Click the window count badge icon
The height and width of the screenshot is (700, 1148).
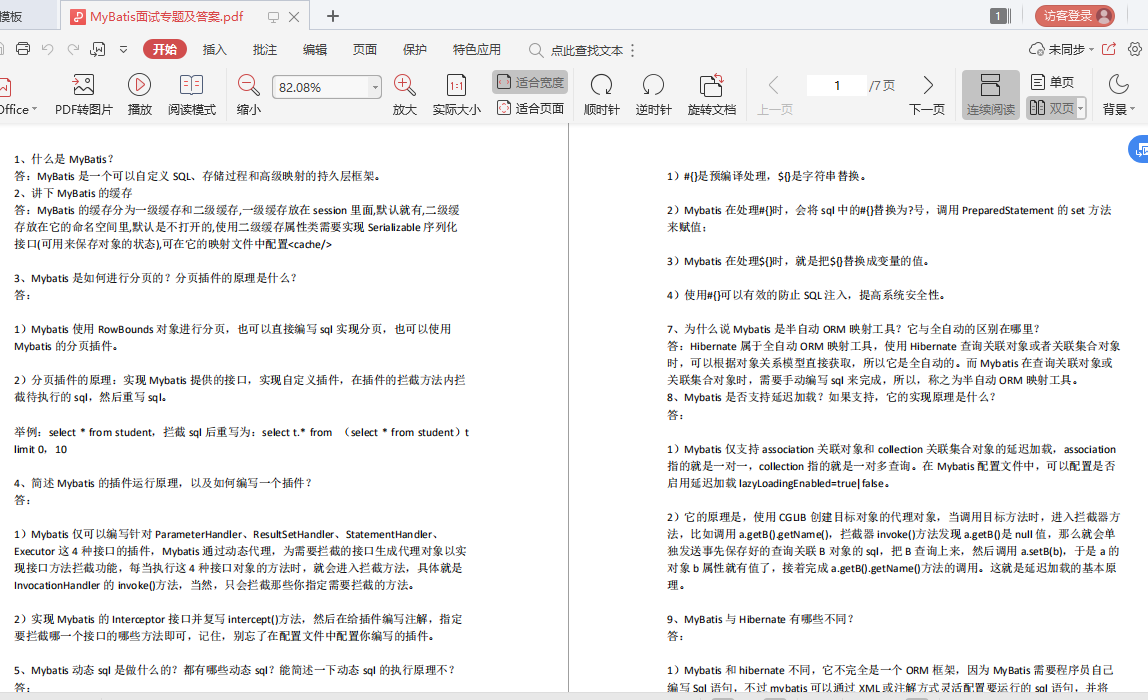tap(1000, 15)
